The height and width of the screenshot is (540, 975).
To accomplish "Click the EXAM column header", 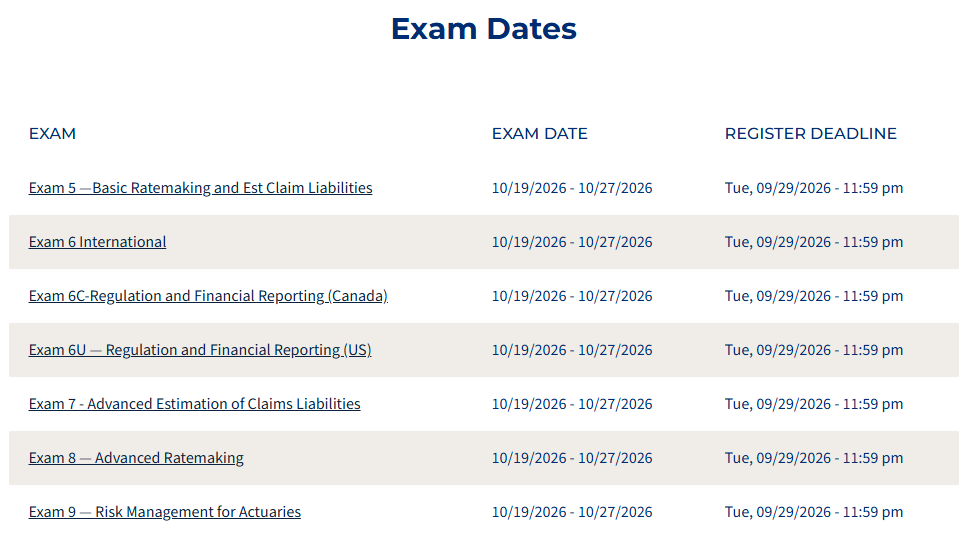I will tap(52, 134).
